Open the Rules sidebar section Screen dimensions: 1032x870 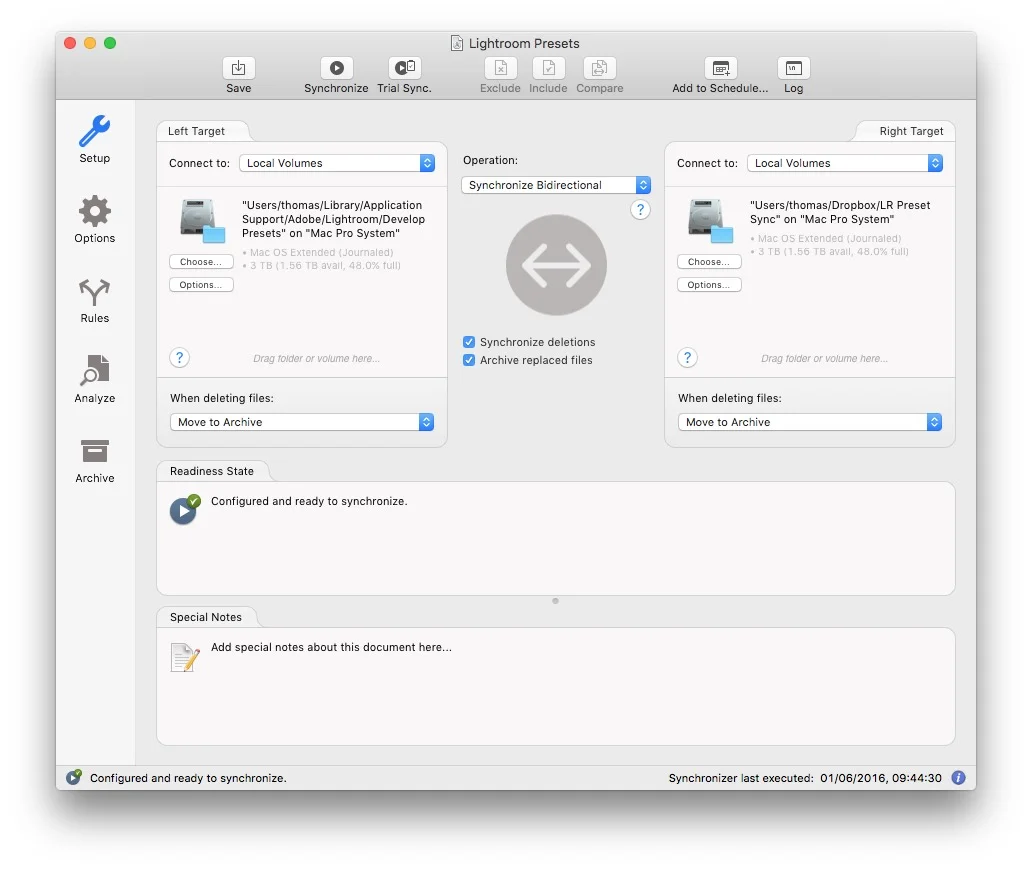click(x=95, y=300)
